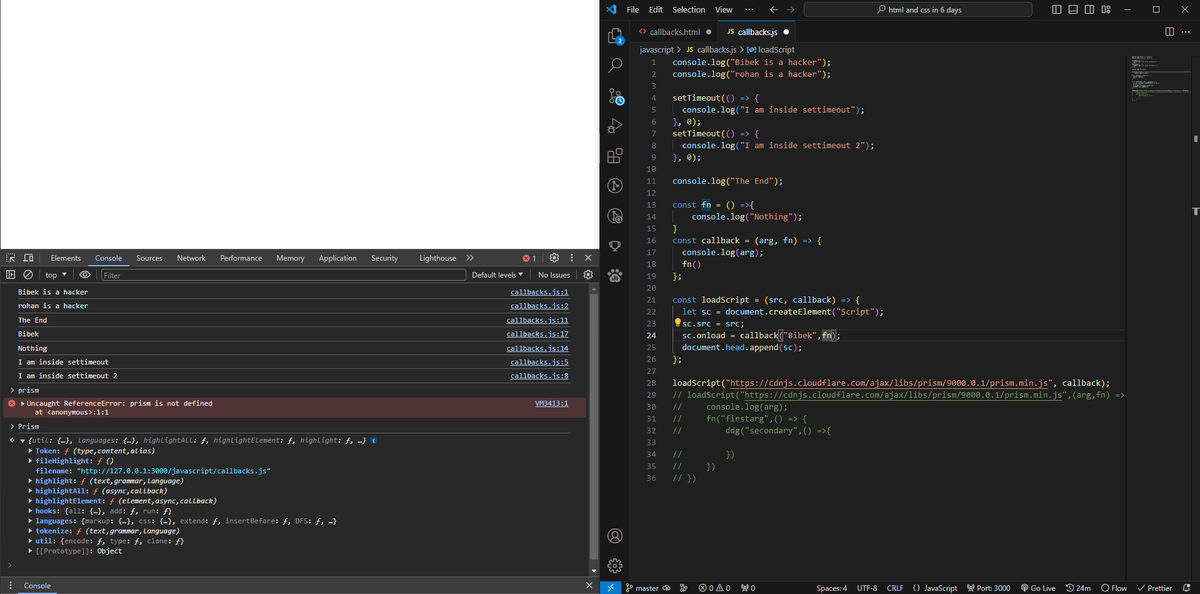Close the console drawer

[x=588, y=585]
